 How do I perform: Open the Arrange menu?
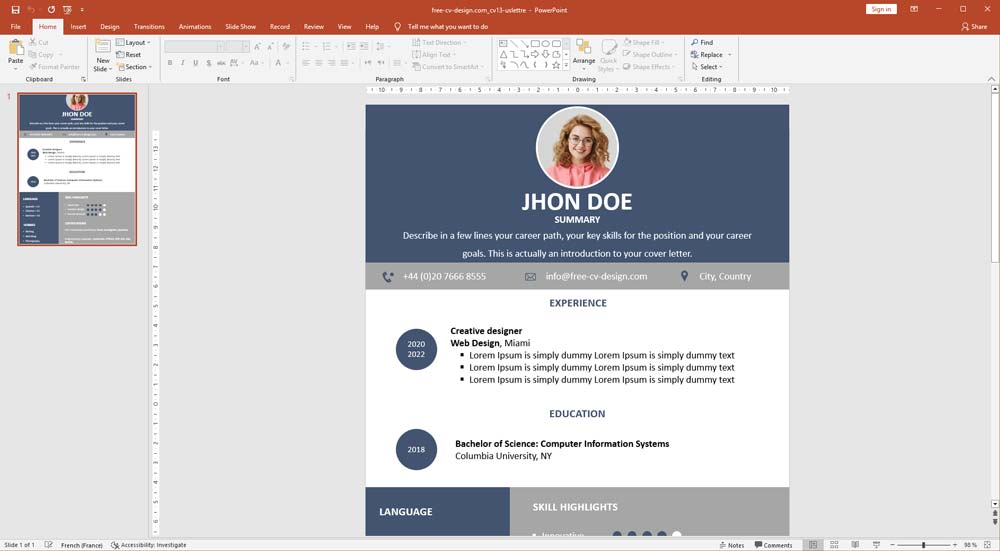click(584, 55)
